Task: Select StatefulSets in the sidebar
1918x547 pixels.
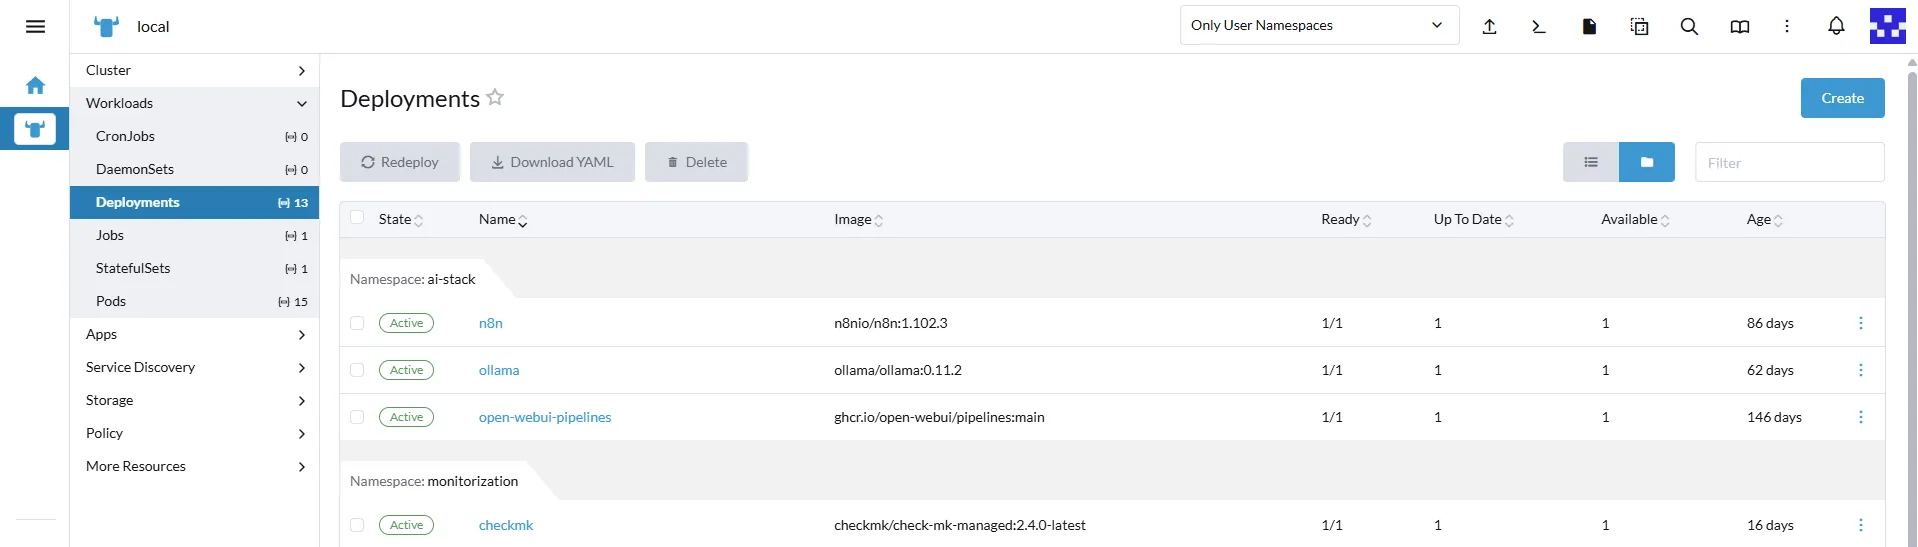Action: coord(133,268)
